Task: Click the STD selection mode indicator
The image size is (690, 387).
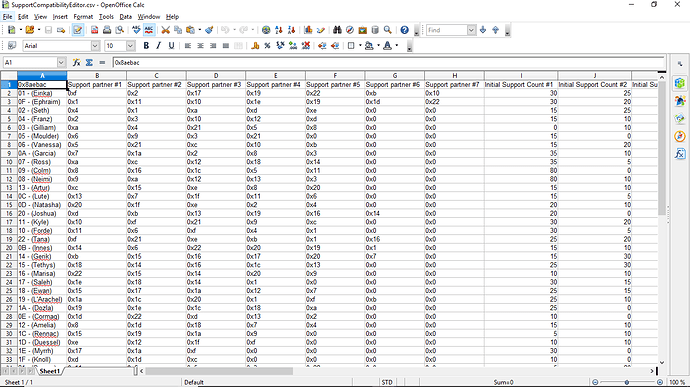Action: 387,382
